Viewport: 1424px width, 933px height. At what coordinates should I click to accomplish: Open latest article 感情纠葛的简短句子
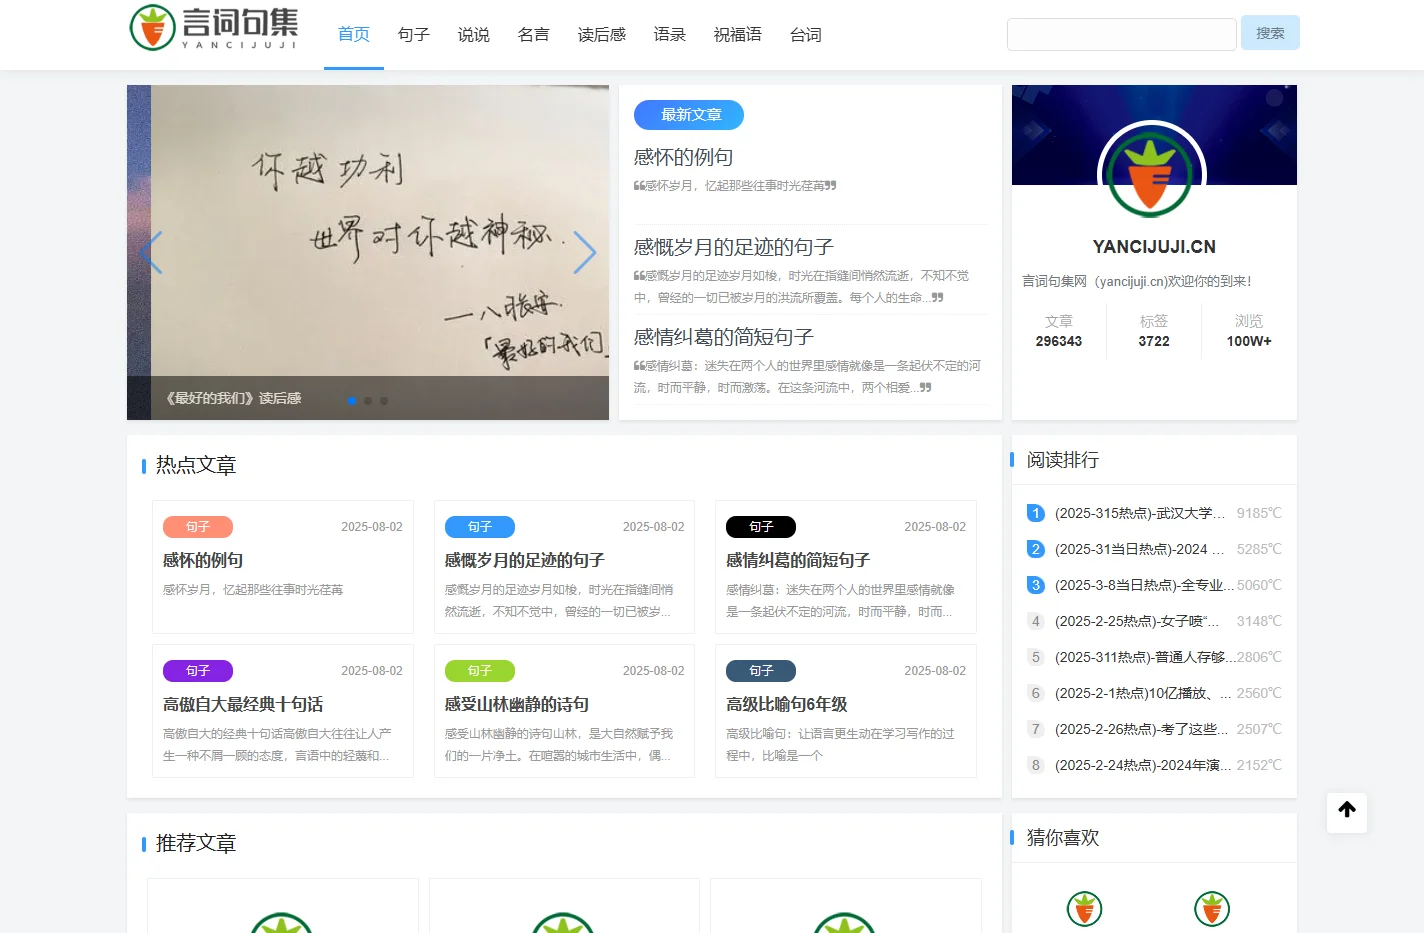coord(724,337)
